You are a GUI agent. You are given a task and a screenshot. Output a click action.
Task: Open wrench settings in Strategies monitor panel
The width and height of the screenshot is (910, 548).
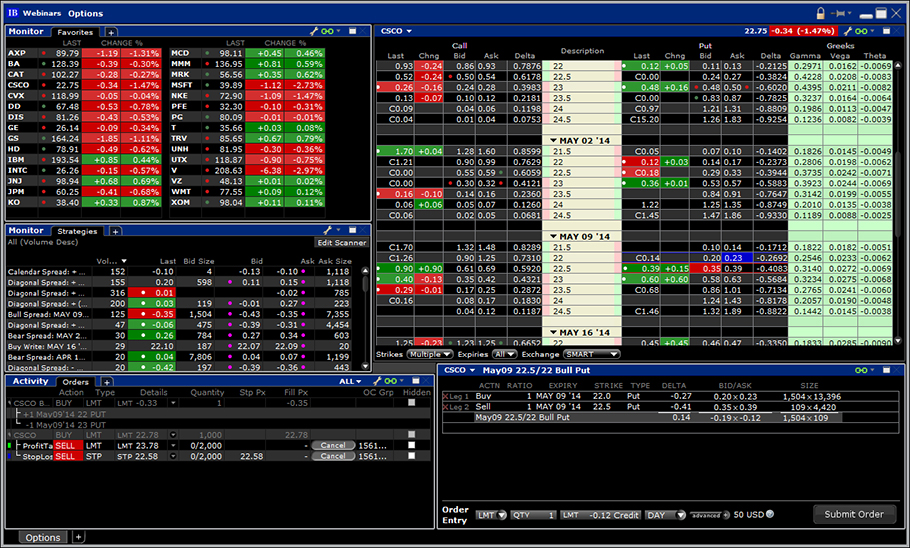pyautogui.click(x=328, y=230)
